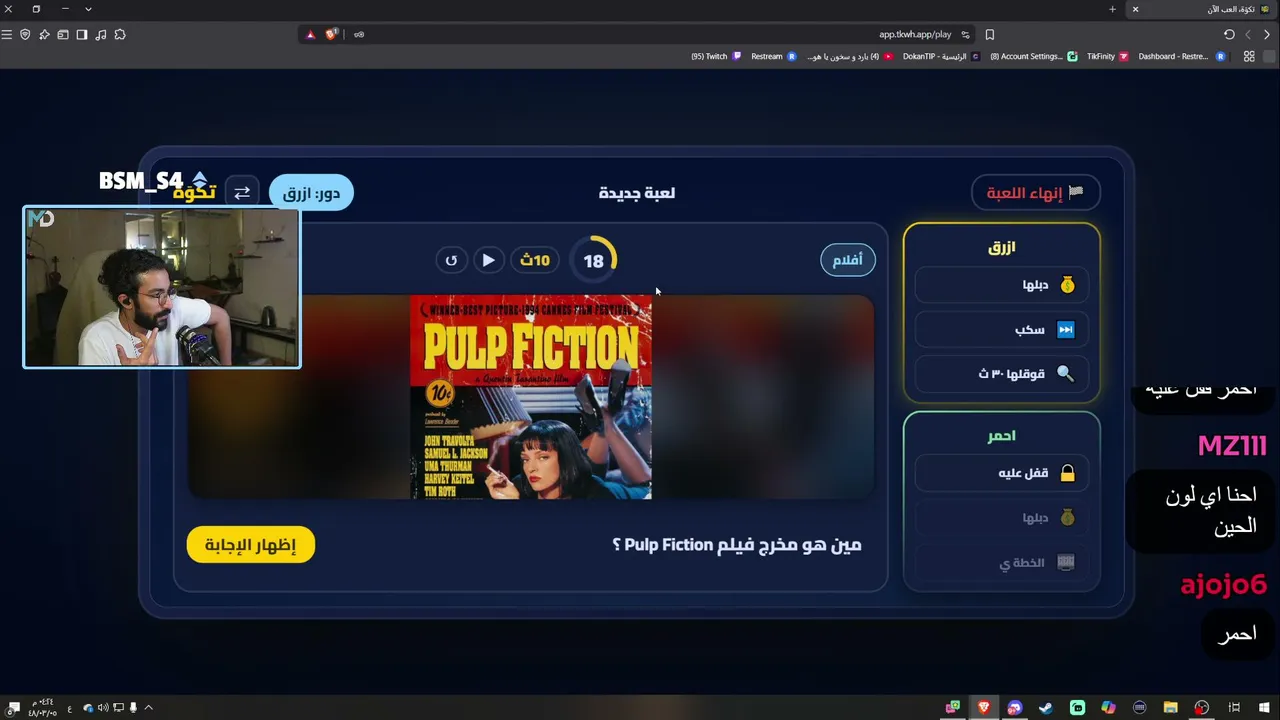The height and width of the screenshot is (720, 1280).
Task: Open the TikFinity bookmark
Action: tap(1108, 56)
